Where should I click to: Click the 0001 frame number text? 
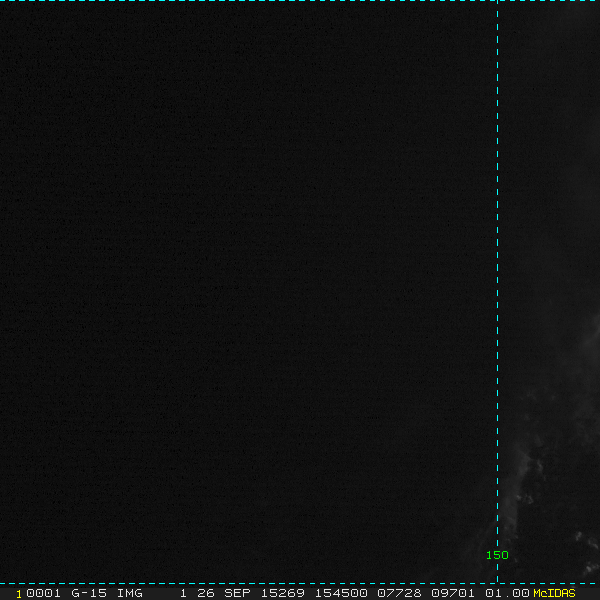click(x=44, y=593)
